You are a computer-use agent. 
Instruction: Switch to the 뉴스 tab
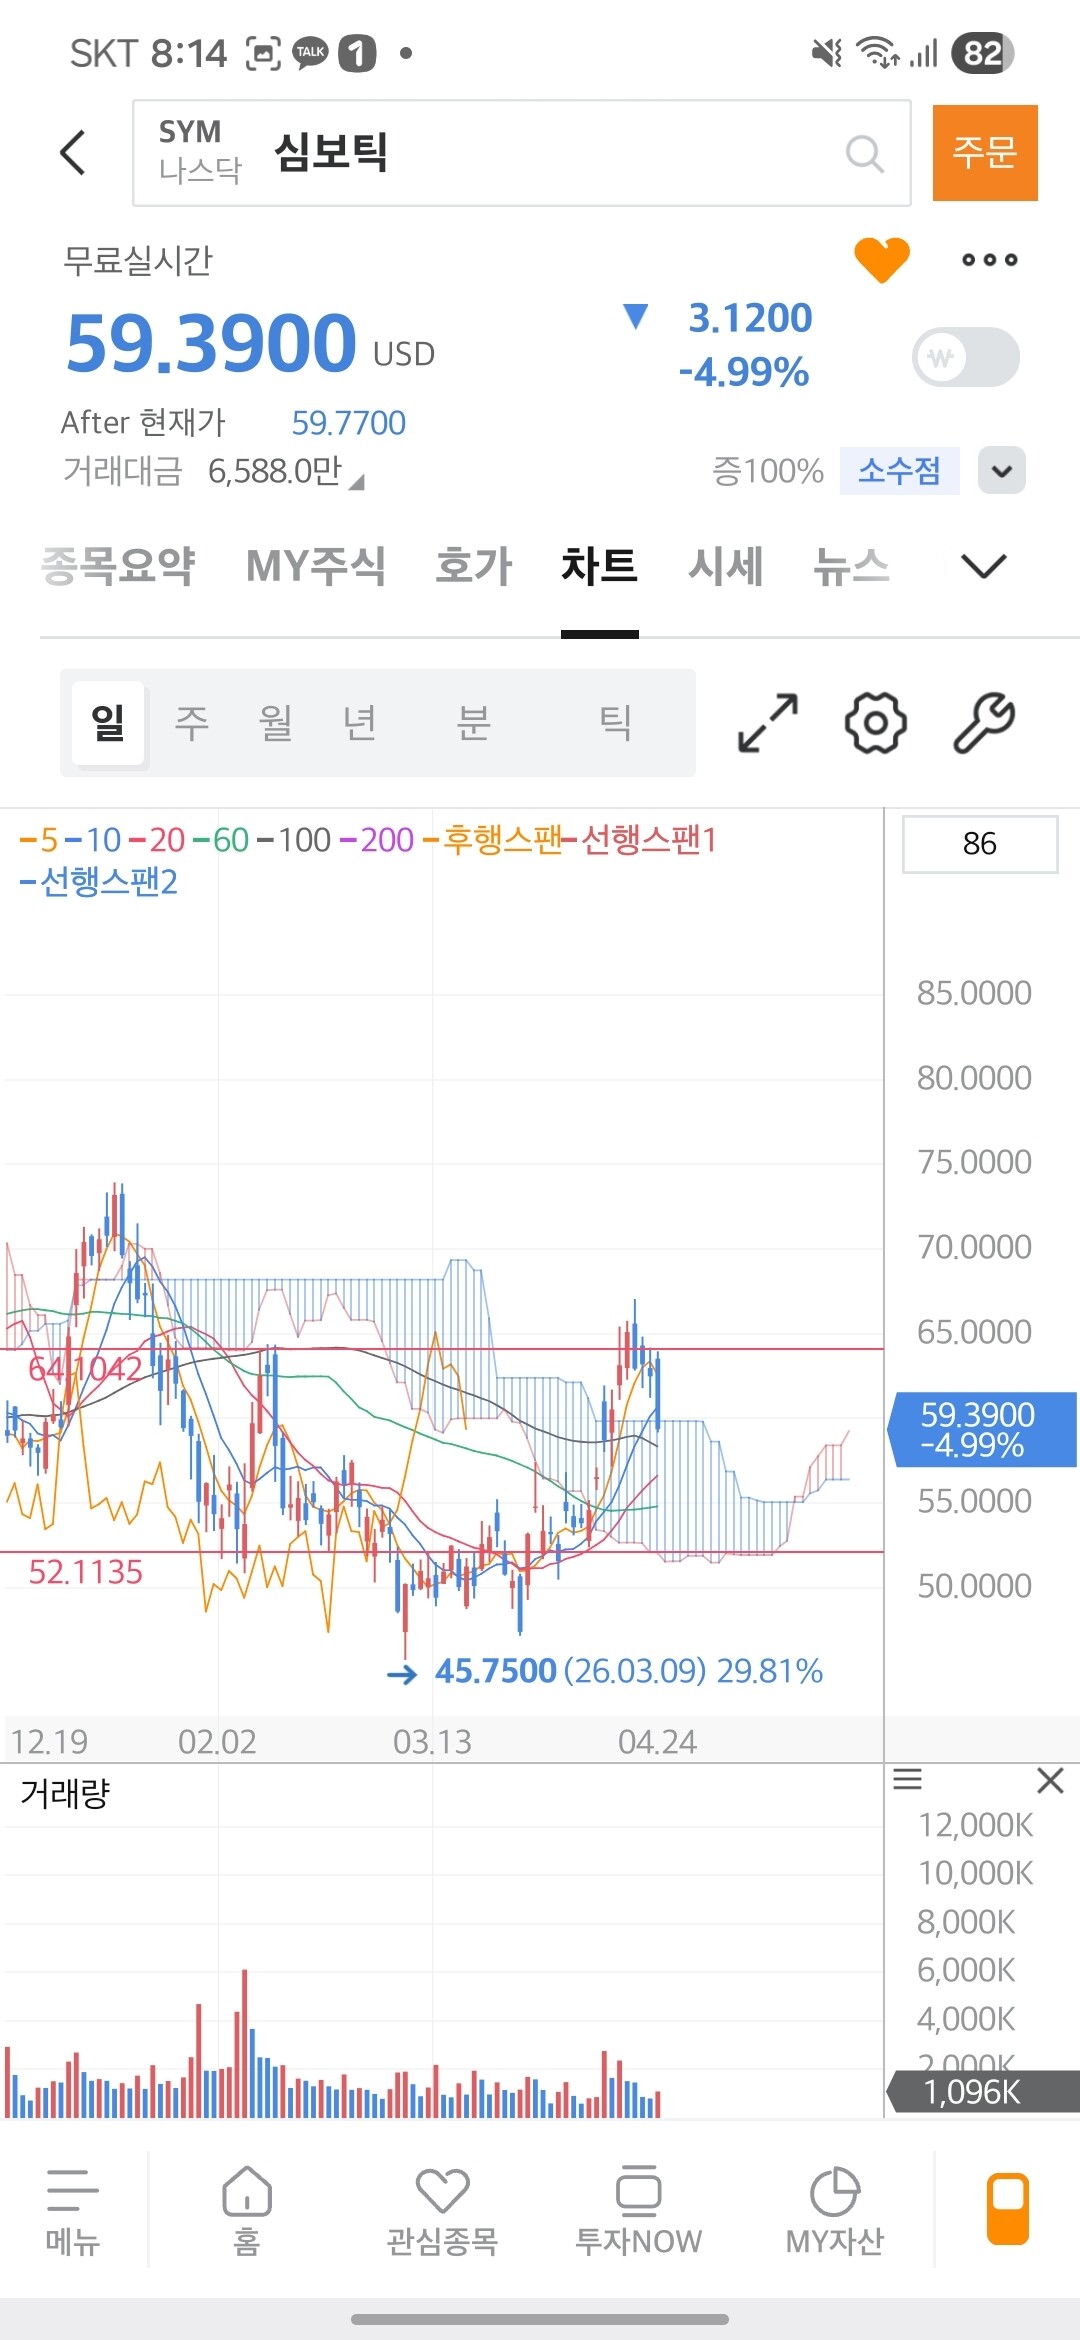(851, 566)
